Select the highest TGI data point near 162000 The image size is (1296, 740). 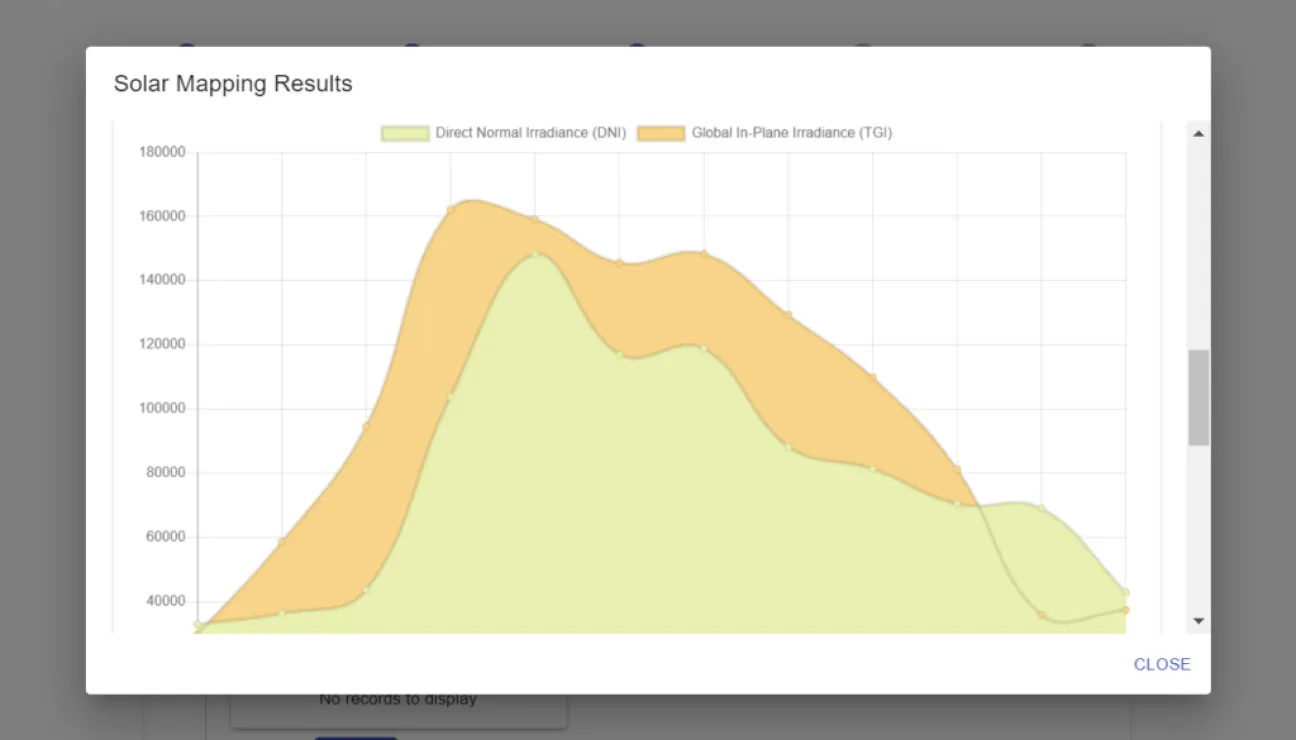coord(451,209)
